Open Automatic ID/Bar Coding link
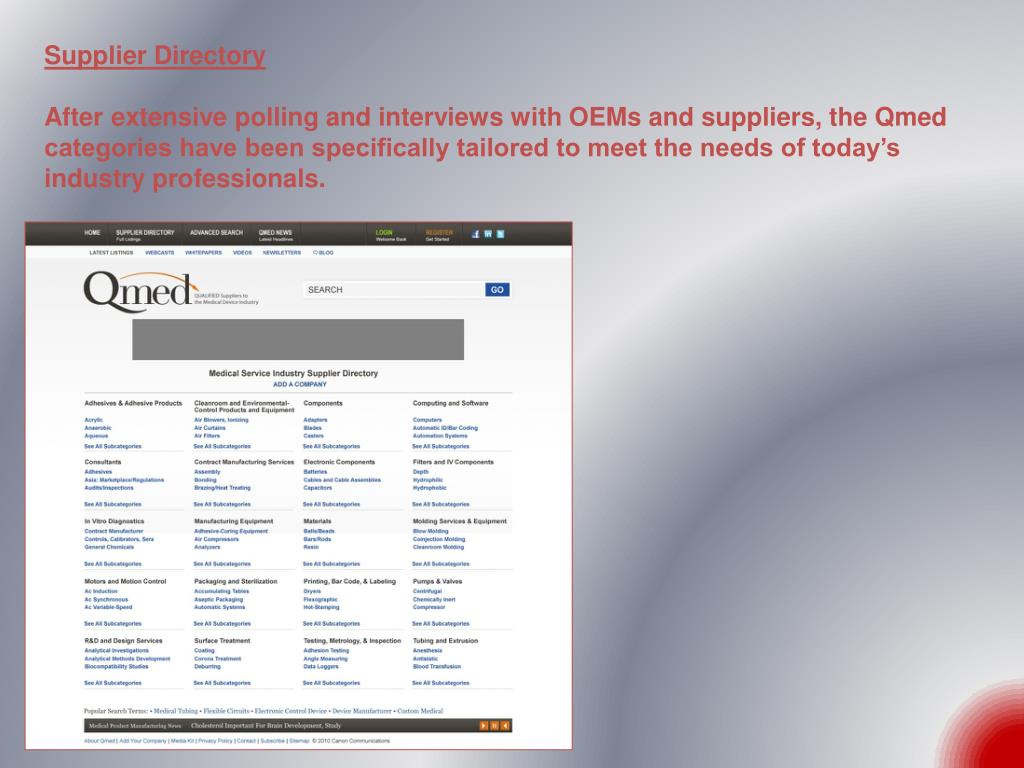Viewport: 1024px width, 768px height. 445,428
